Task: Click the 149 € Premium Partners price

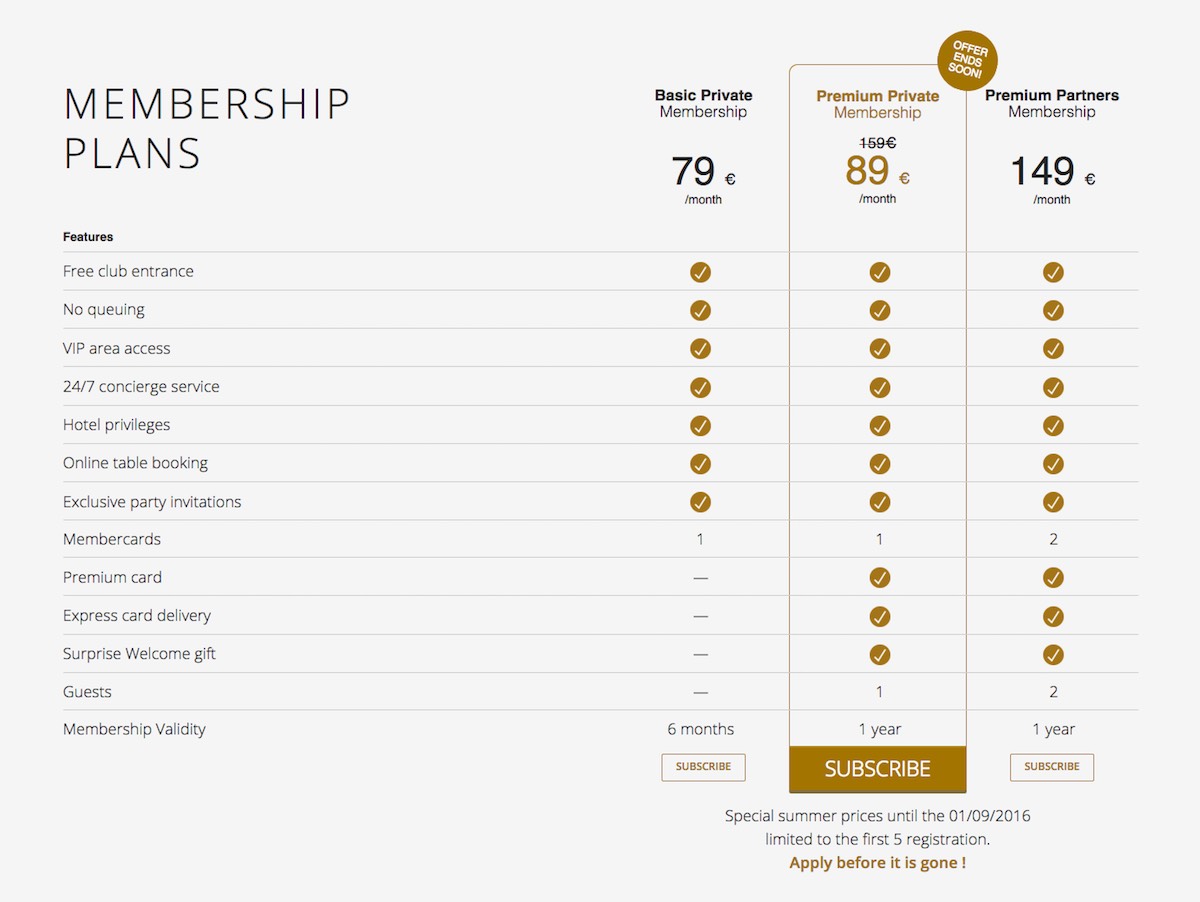Action: (x=1052, y=172)
